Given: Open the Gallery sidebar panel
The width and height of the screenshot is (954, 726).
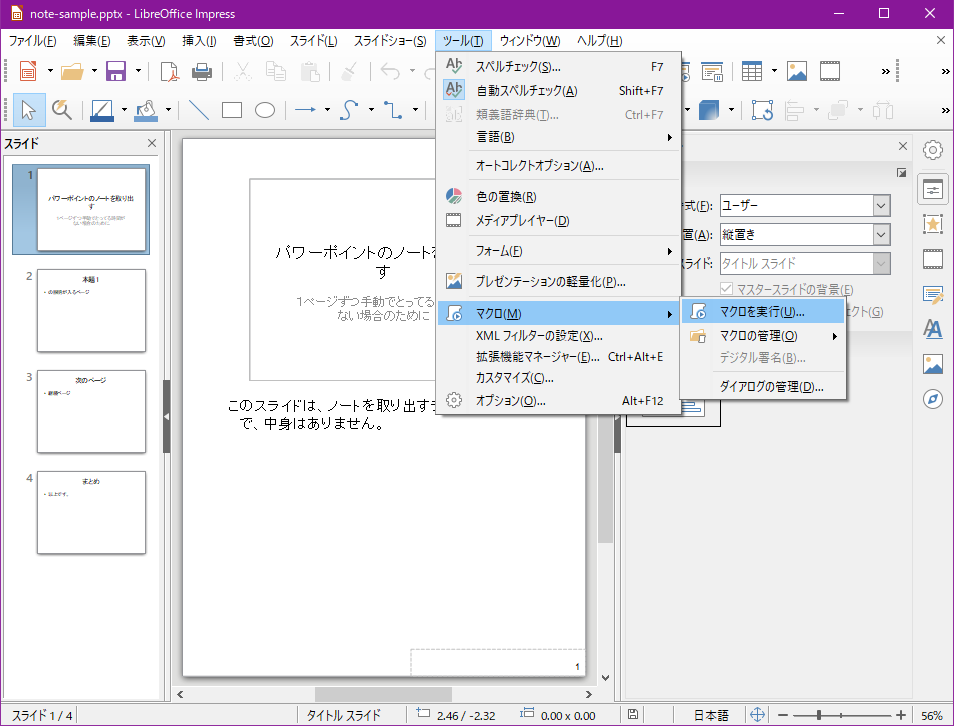Looking at the screenshot, I should [x=933, y=364].
